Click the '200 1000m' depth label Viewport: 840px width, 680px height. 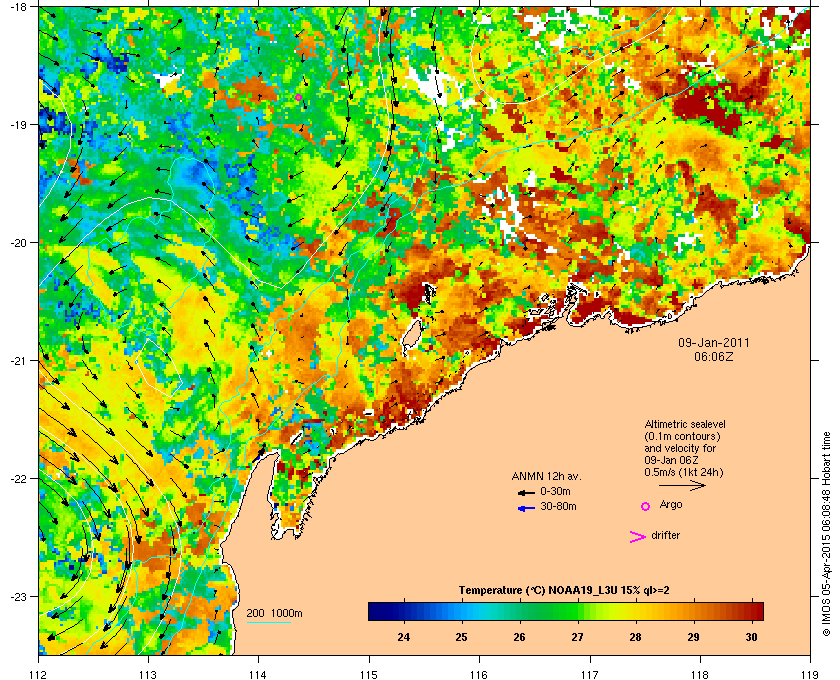pos(274,613)
